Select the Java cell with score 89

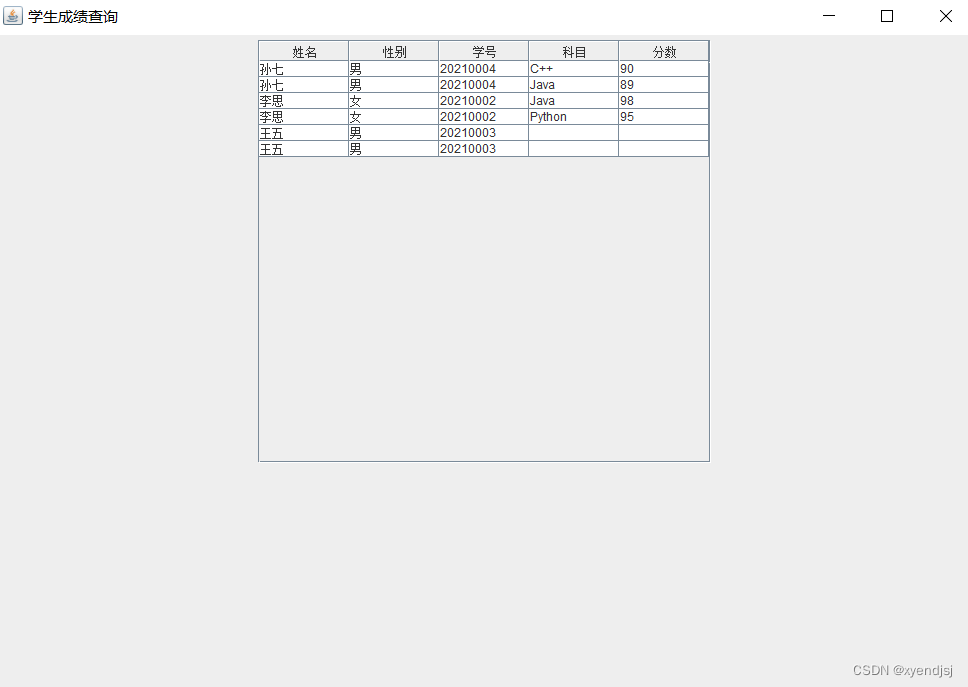574,85
